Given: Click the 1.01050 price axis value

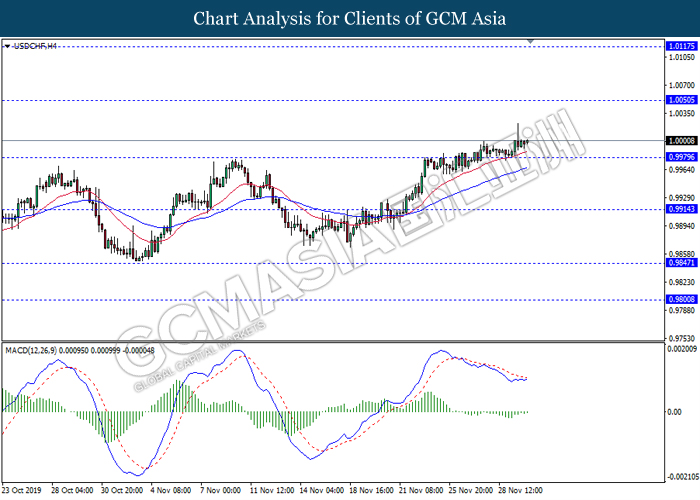Looking at the screenshot, I should pos(682,57).
